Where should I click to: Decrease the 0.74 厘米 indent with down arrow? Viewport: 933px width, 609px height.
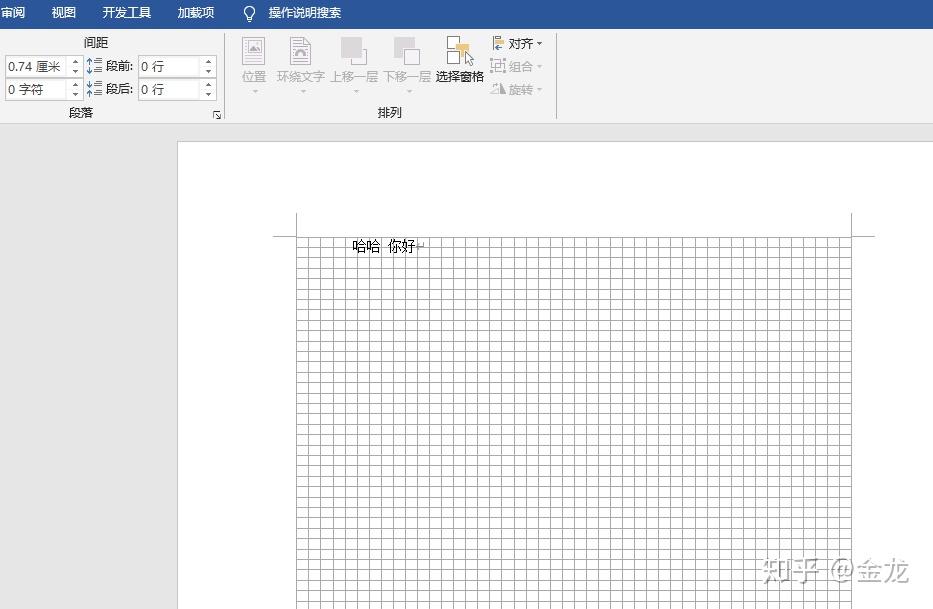click(x=75, y=72)
